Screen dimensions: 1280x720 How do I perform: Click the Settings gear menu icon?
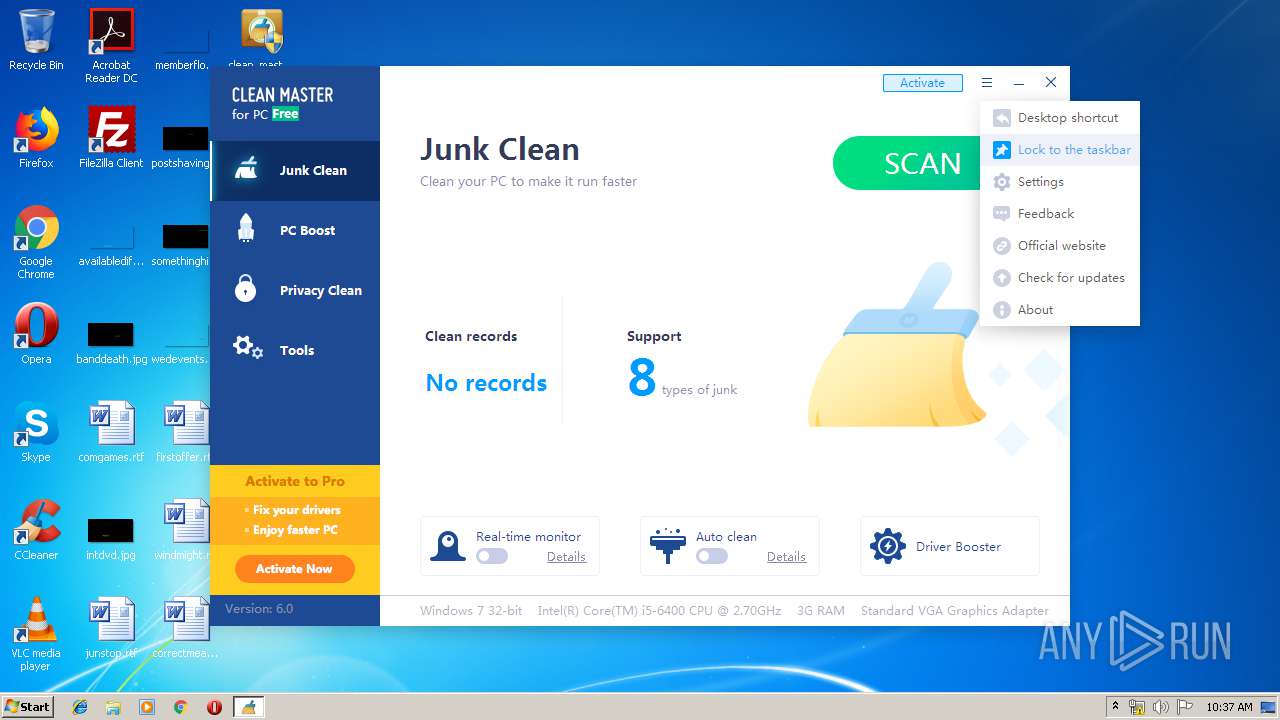(1001, 182)
